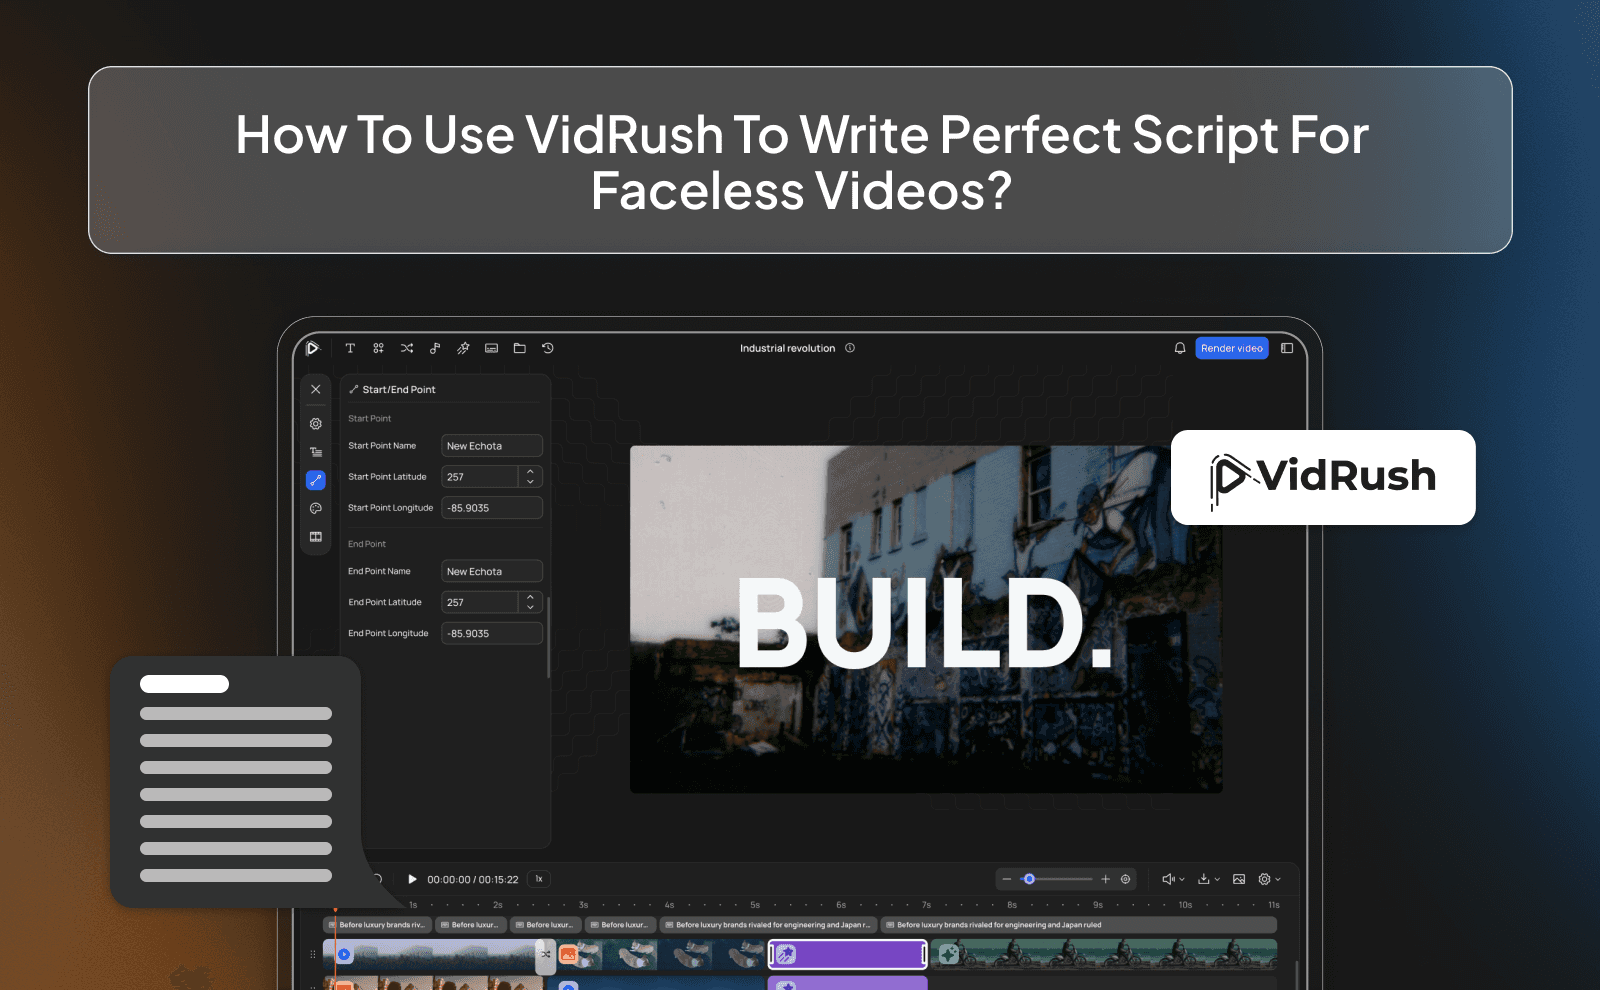Image resolution: width=1600 pixels, height=990 pixels.
Task: Decrease End Point Latitude with down arrow
Action: click(x=531, y=608)
